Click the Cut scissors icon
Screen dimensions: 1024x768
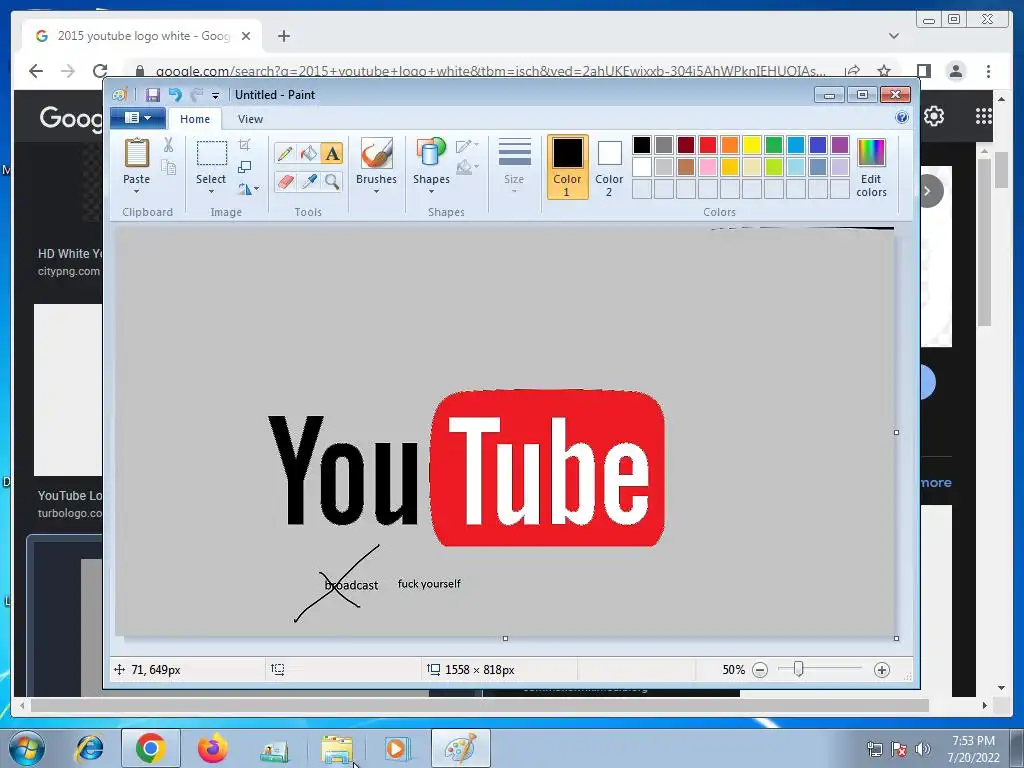[x=168, y=145]
